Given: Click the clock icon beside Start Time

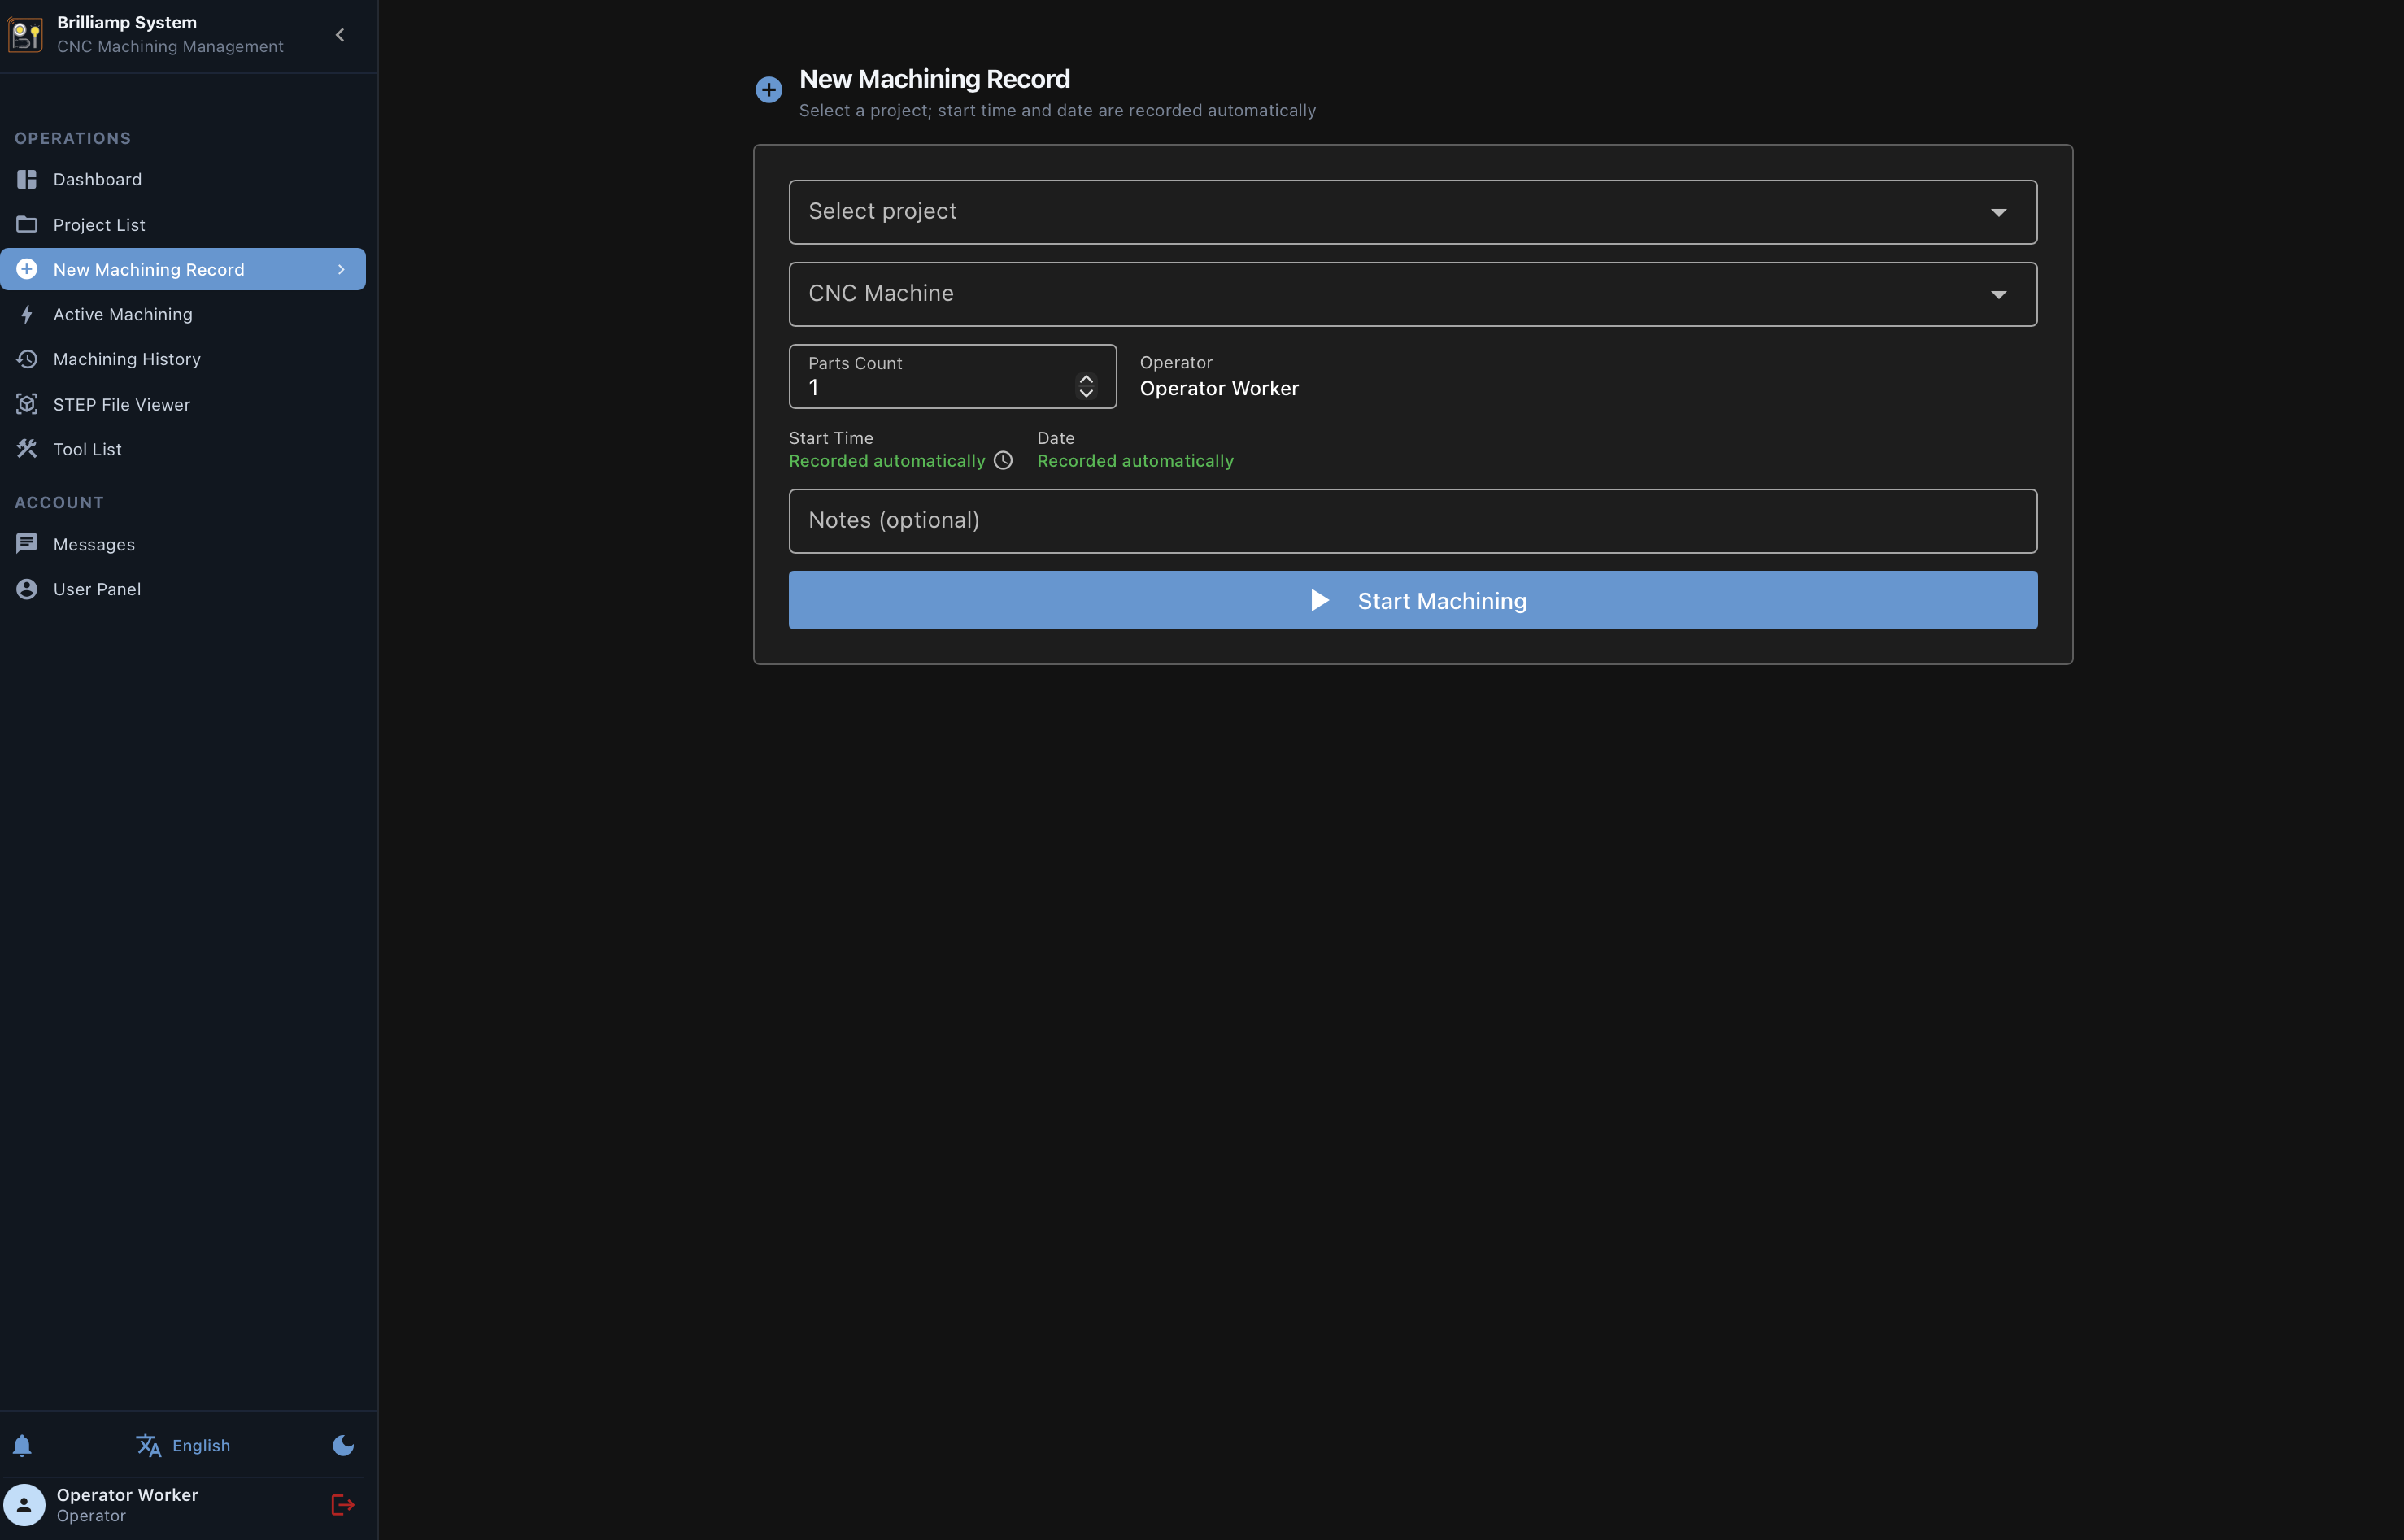Looking at the screenshot, I should pos(1003,460).
